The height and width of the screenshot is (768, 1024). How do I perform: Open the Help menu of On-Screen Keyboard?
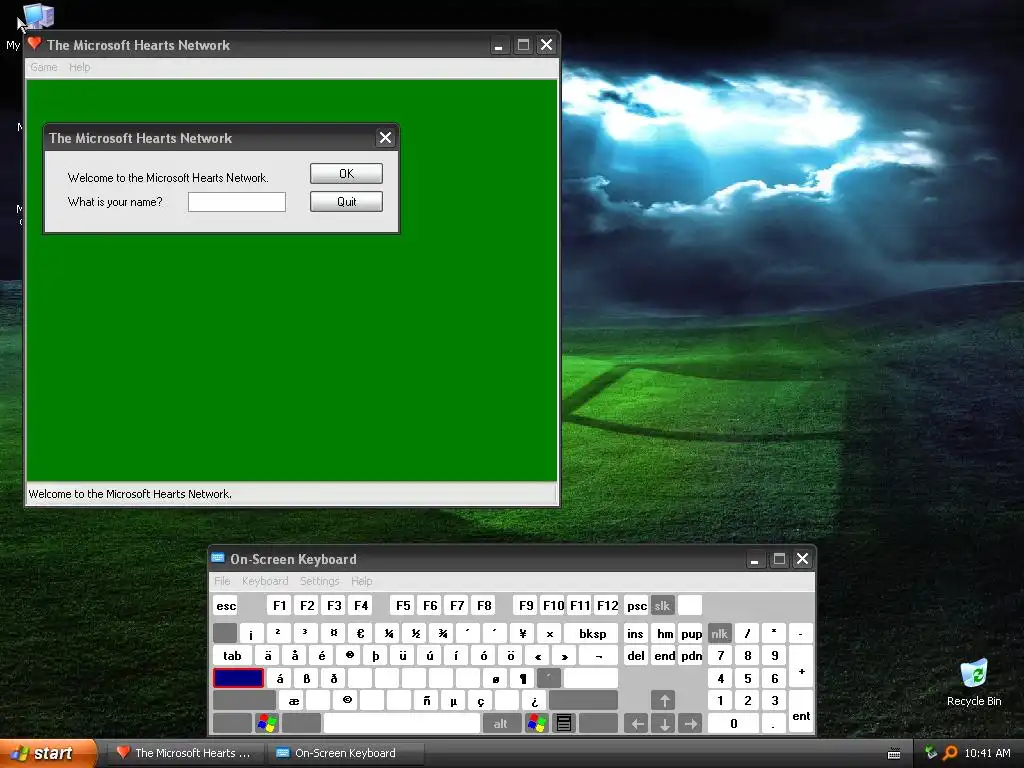click(361, 581)
